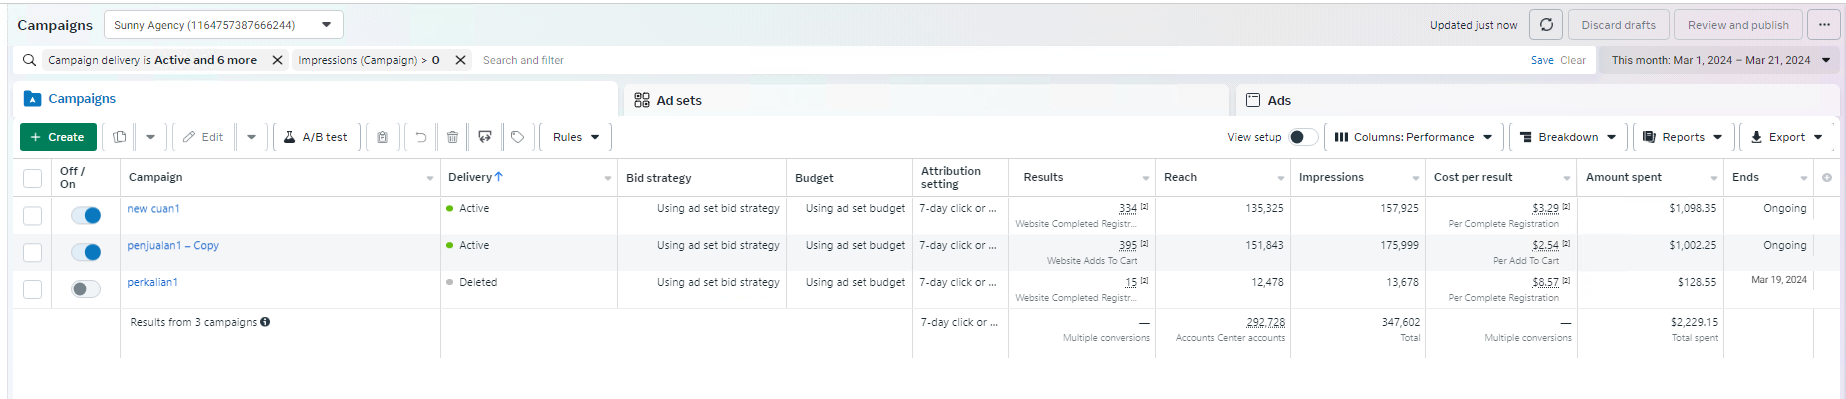This screenshot has height=399, width=1846.
Task: Click the Discard drafts button
Action: [1618, 25]
